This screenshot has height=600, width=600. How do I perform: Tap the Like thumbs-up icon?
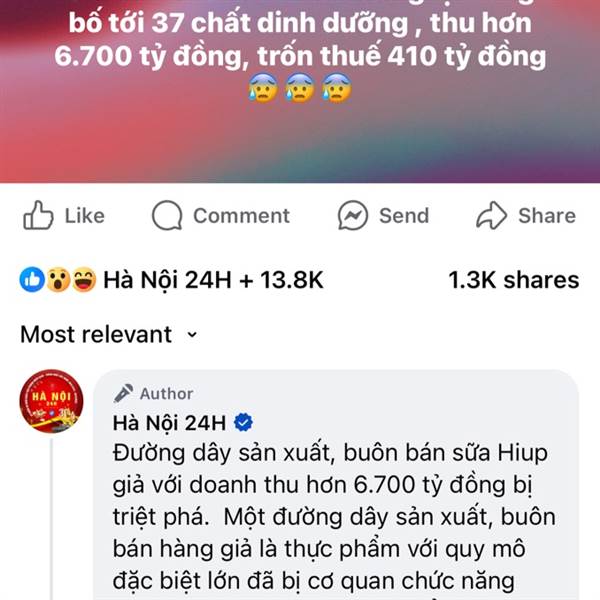[x=38, y=215]
